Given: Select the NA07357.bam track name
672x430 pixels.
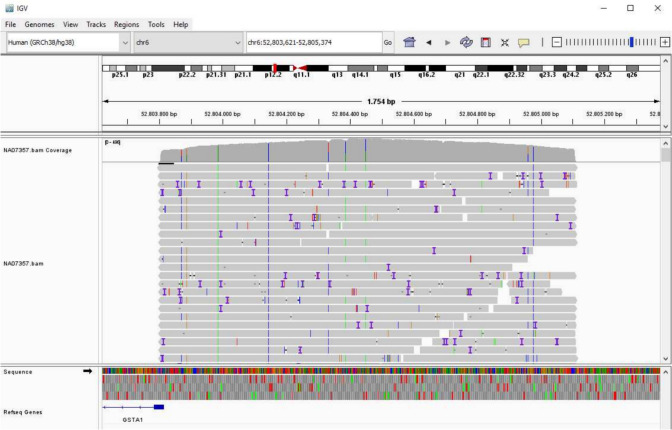Looking at the screenshot, I should [23, 263].
